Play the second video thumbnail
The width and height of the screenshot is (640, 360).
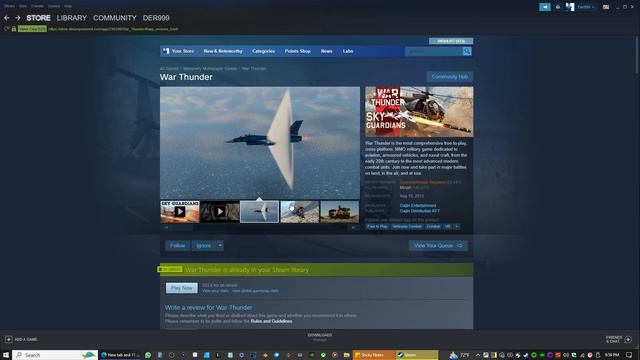pyautogui.click(x=220, y=211)
